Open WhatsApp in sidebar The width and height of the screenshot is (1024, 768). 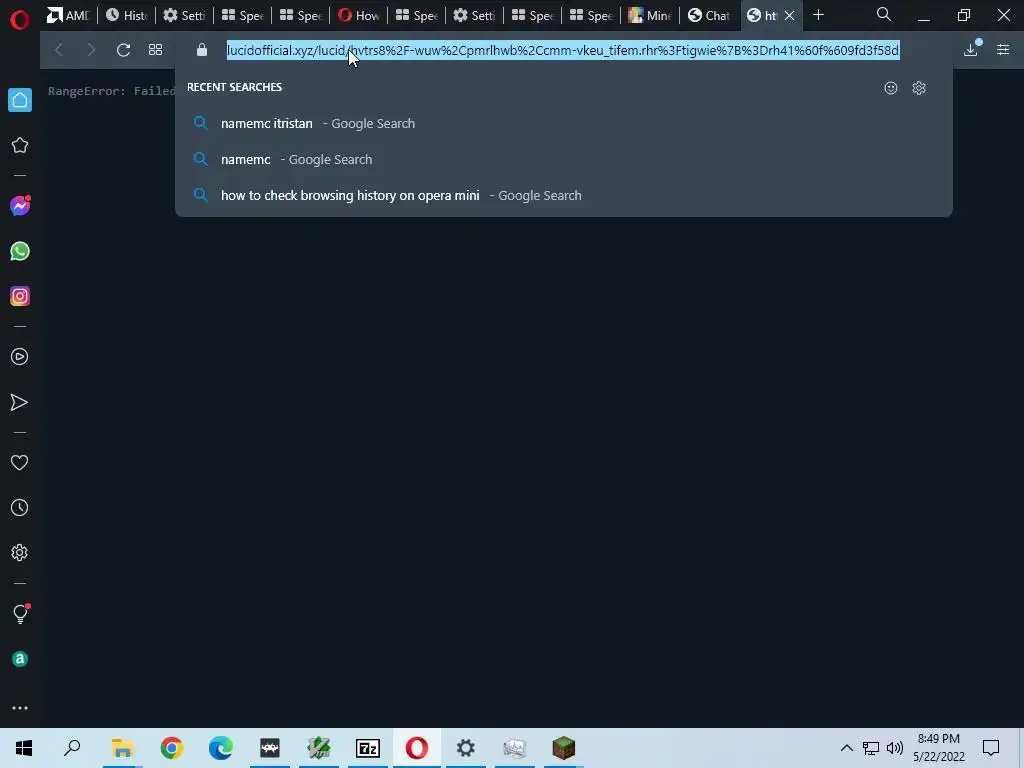pyautogui.click(x=20, y=251)
